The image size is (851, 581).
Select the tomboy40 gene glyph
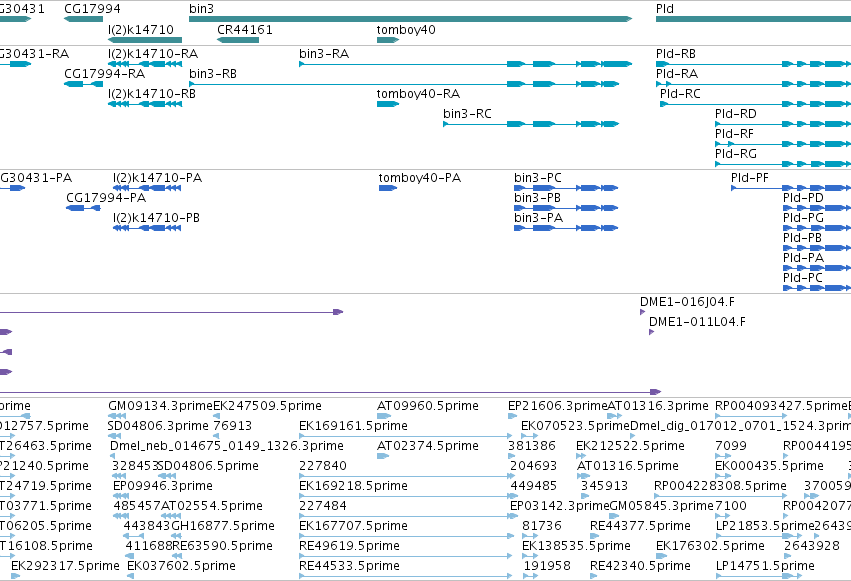(388, 40)
